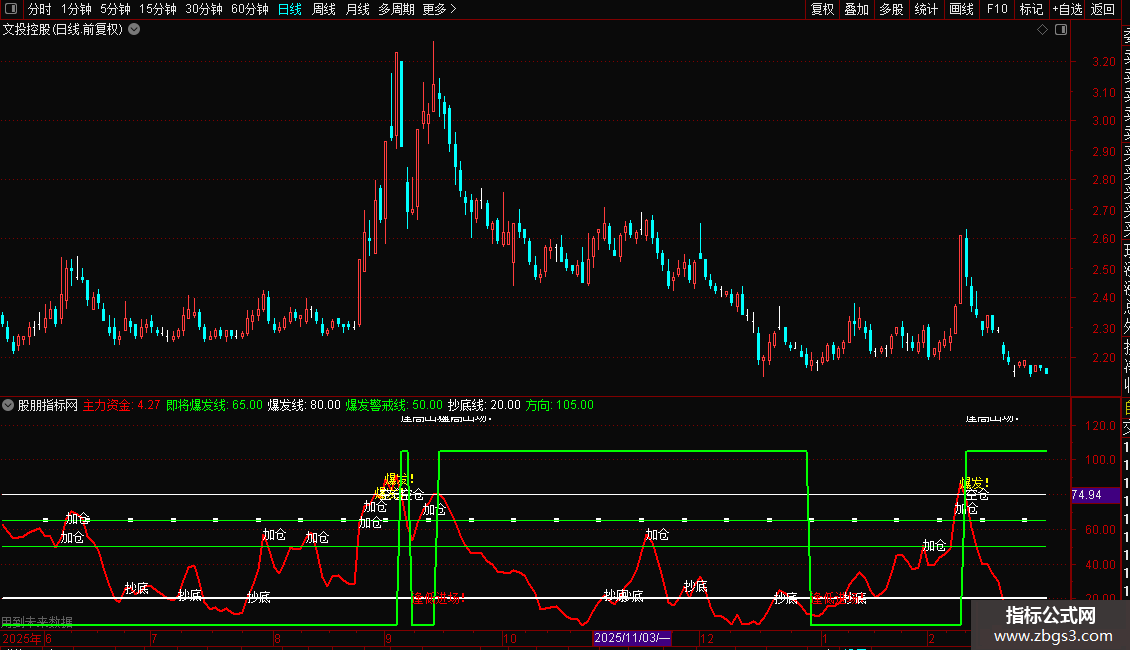Image resolution: width=1130 pixels, height=650 pixels.
Task: Open dropdown next to 文投控股 title
Action: click(x=134, y=30)
